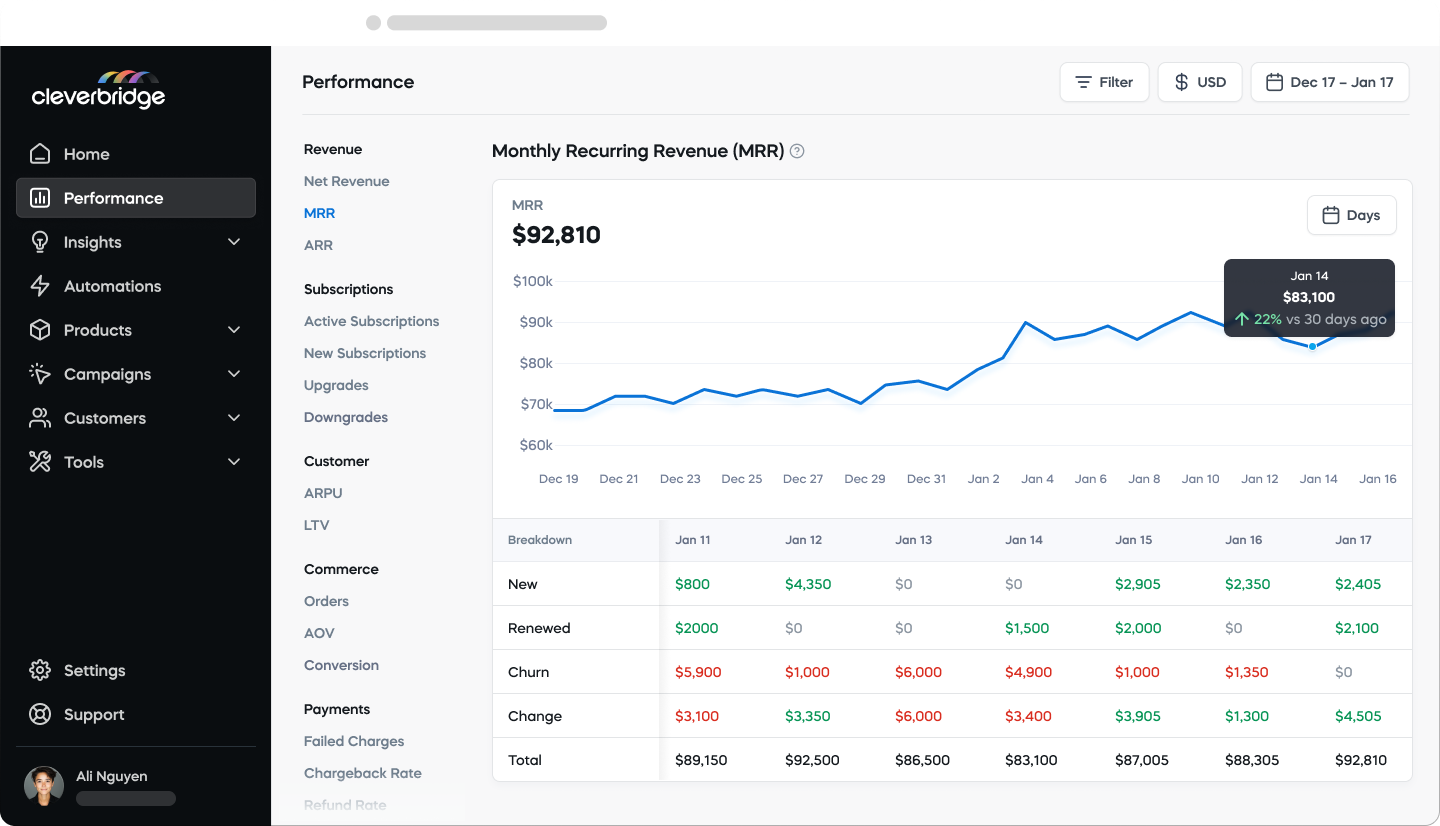Toggle the Days view on the chart

pos(1351,215)
